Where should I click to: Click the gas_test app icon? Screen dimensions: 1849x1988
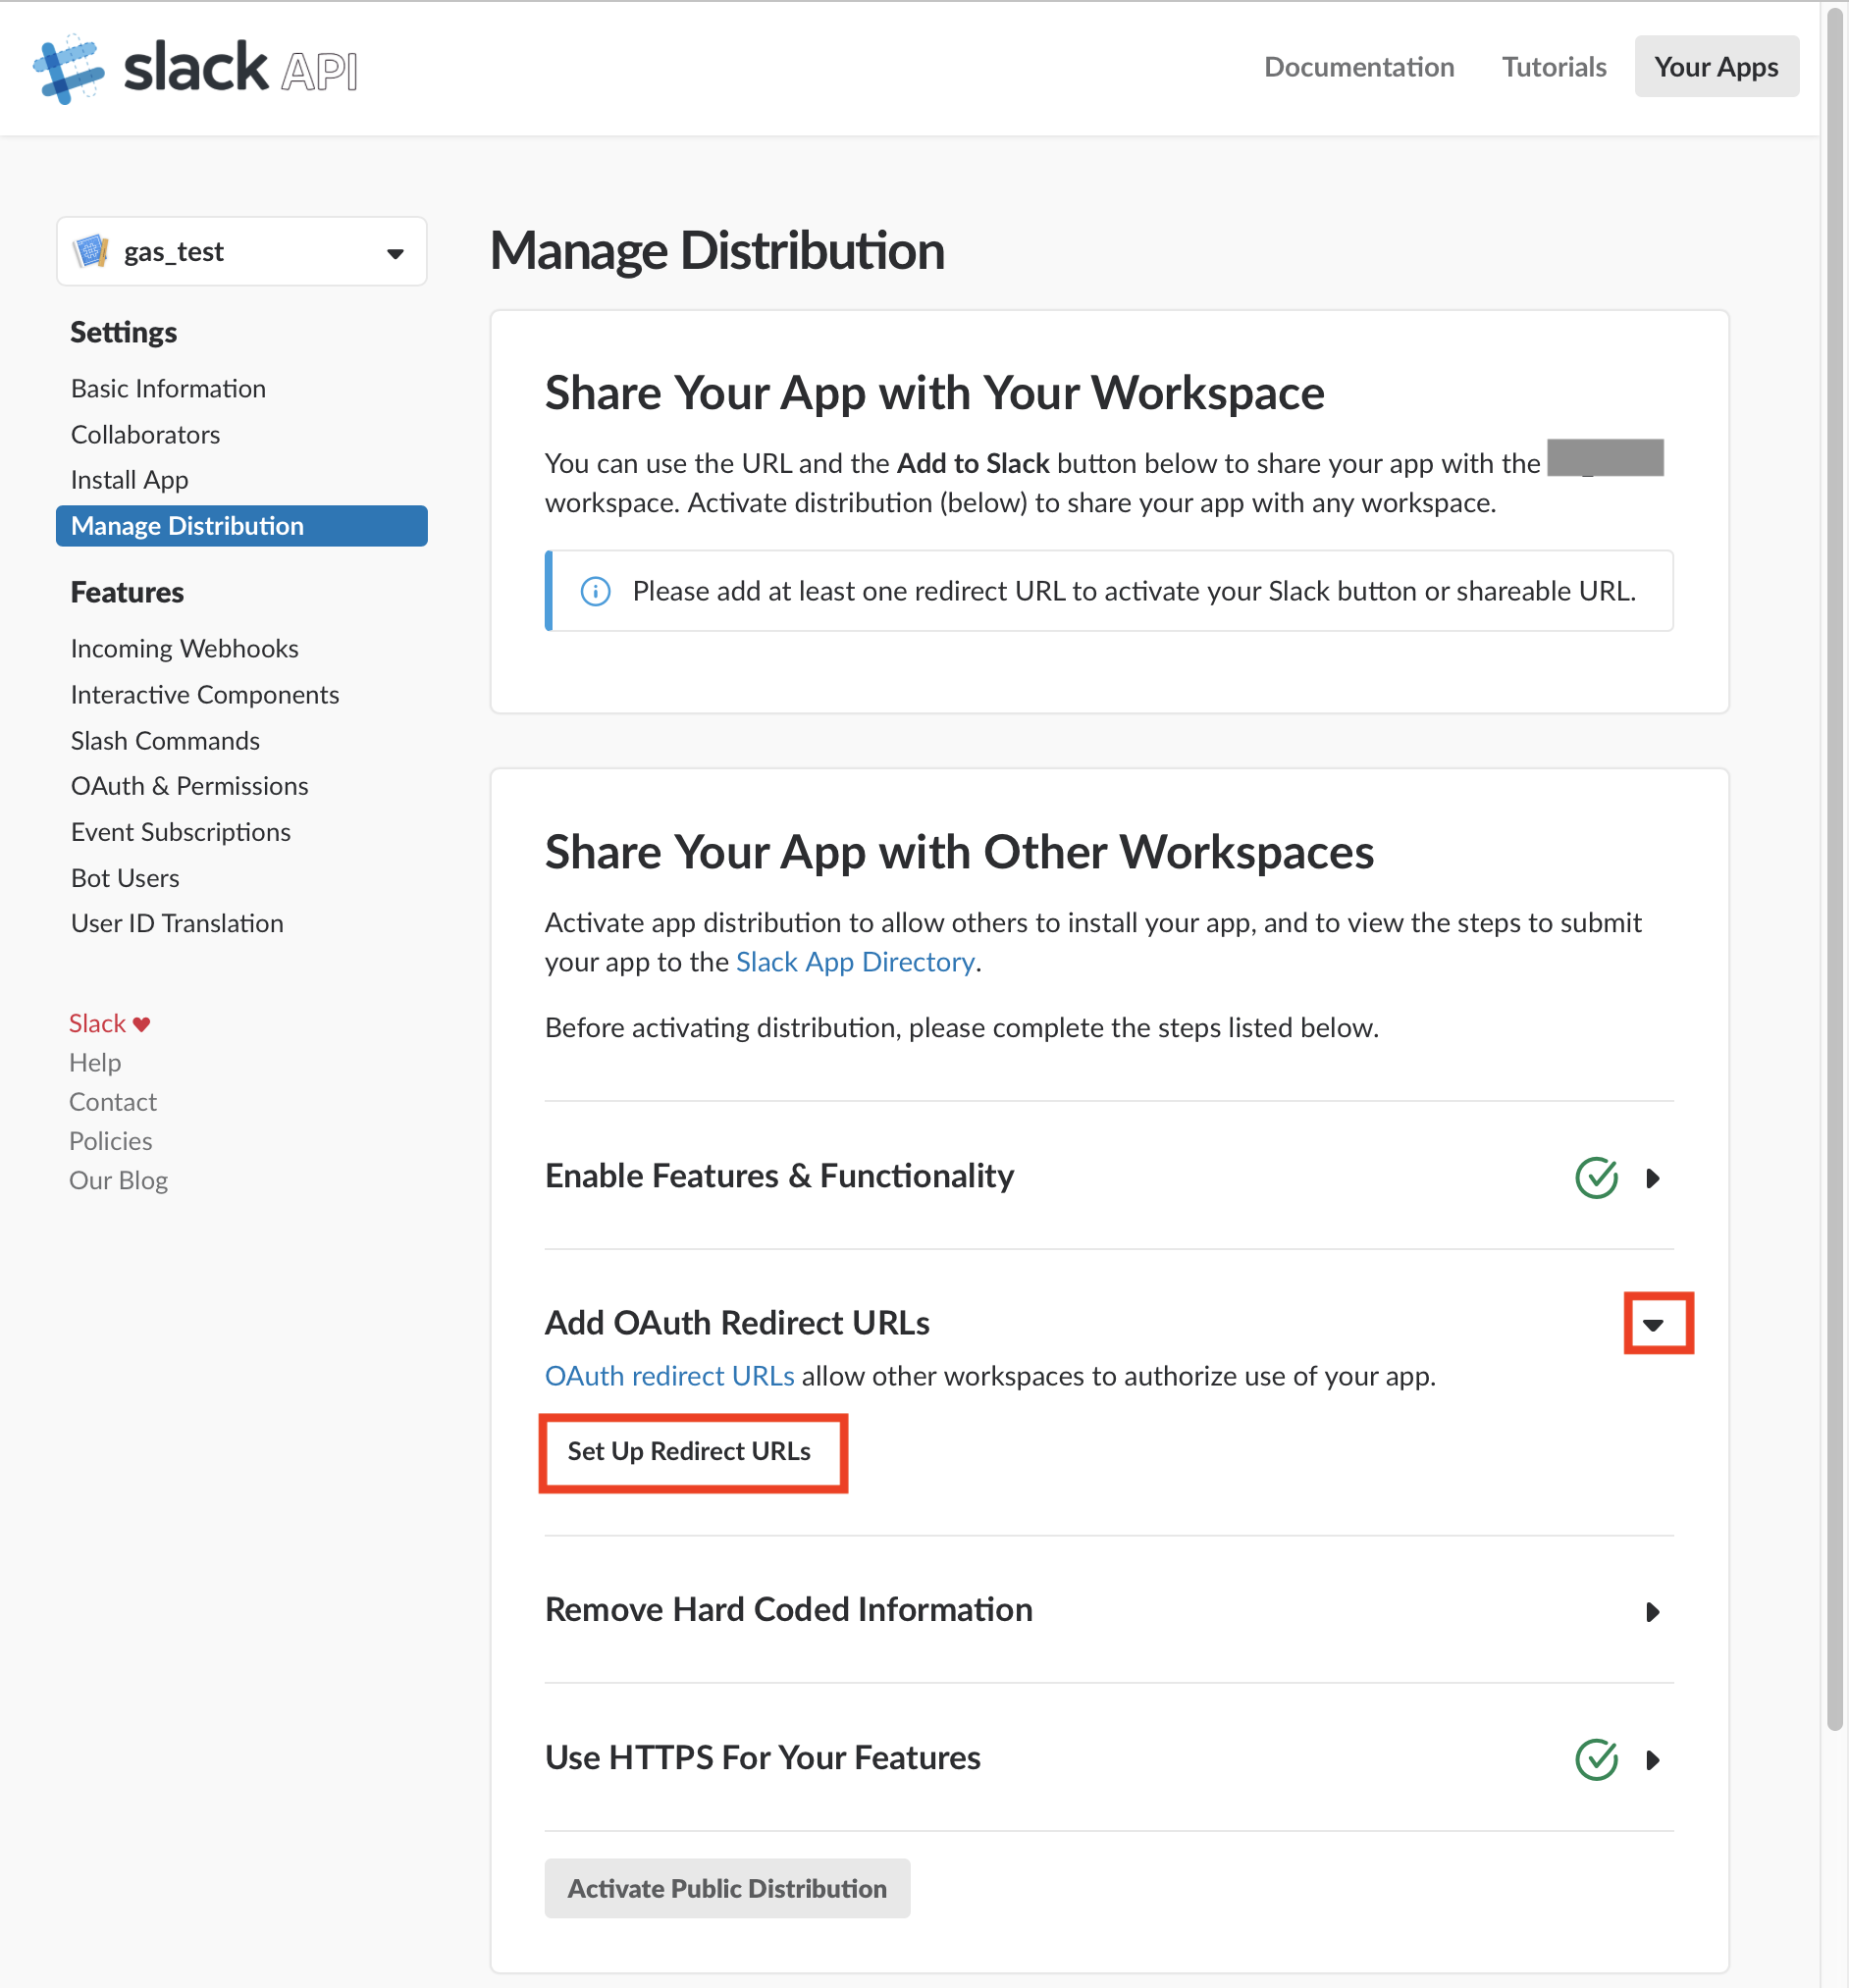tap(91, 251)
